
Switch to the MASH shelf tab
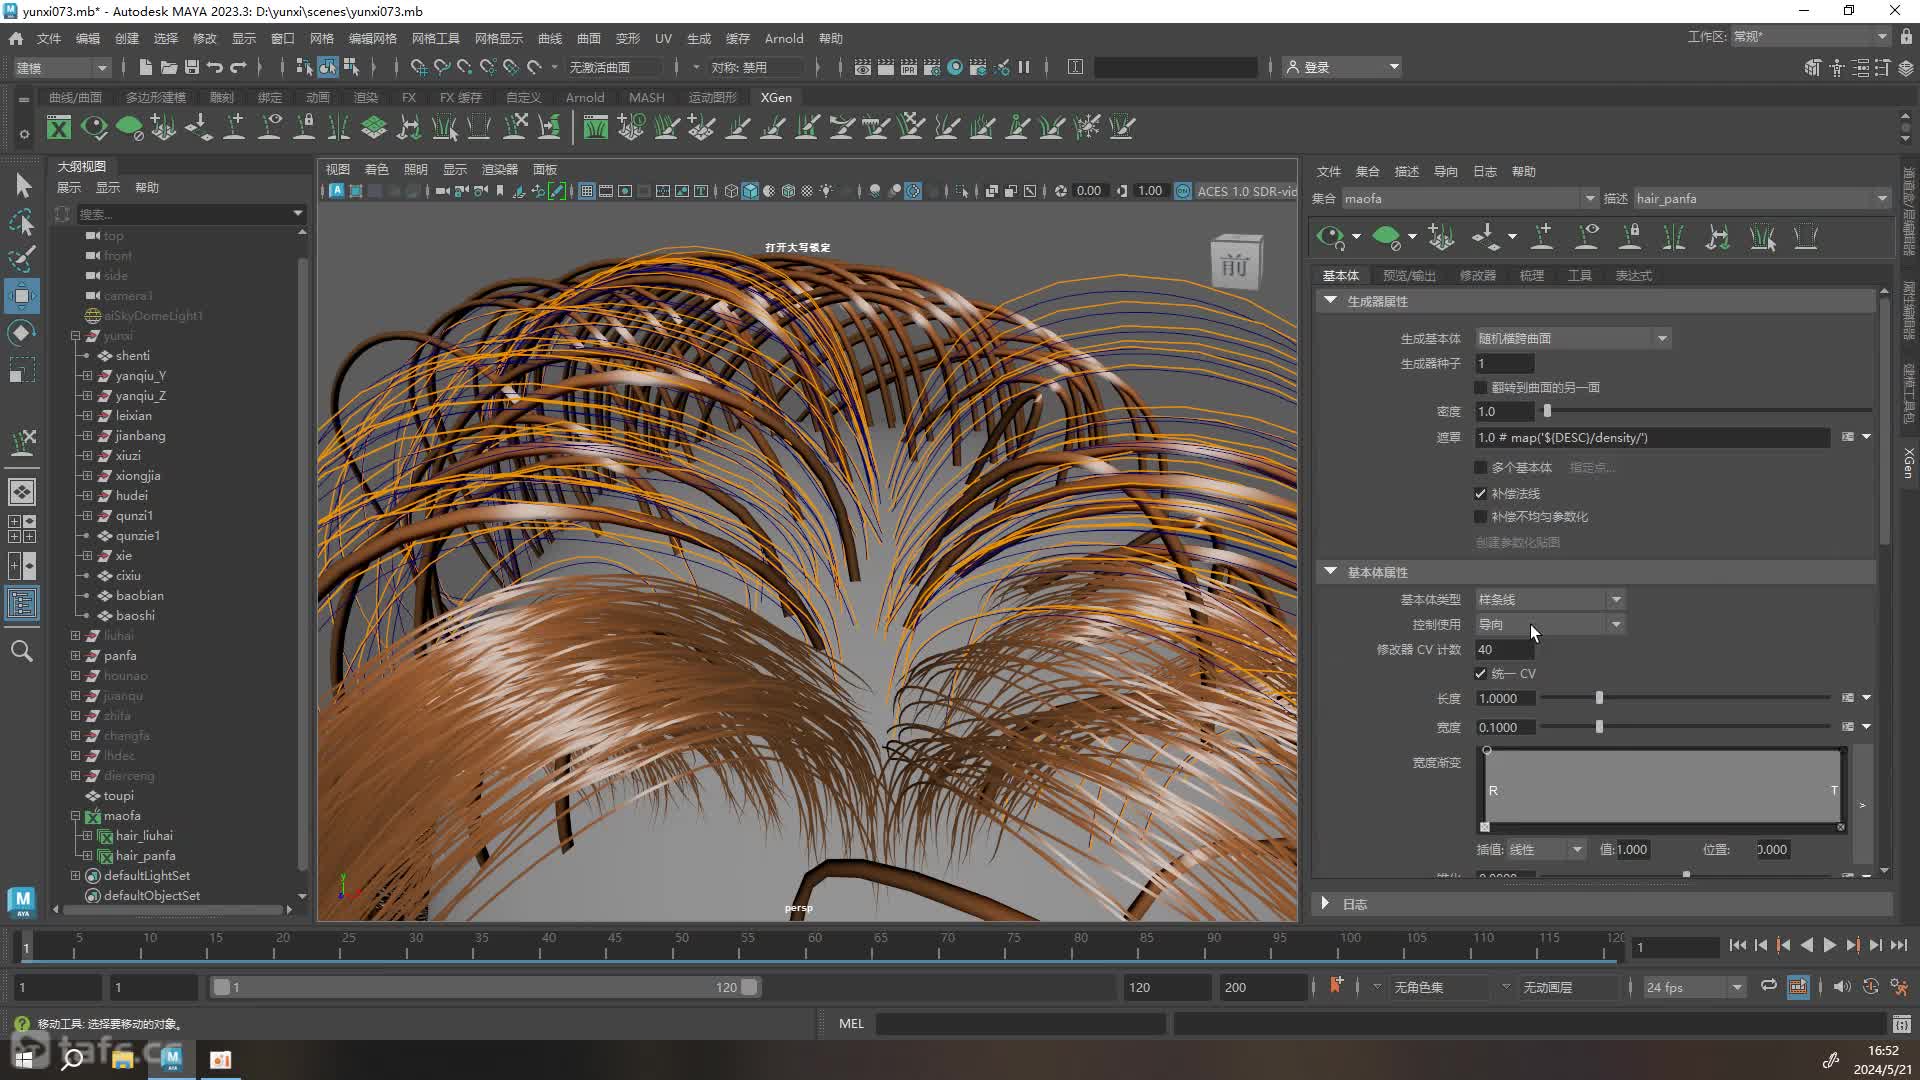pyautogui.click(x=646, y=97)
